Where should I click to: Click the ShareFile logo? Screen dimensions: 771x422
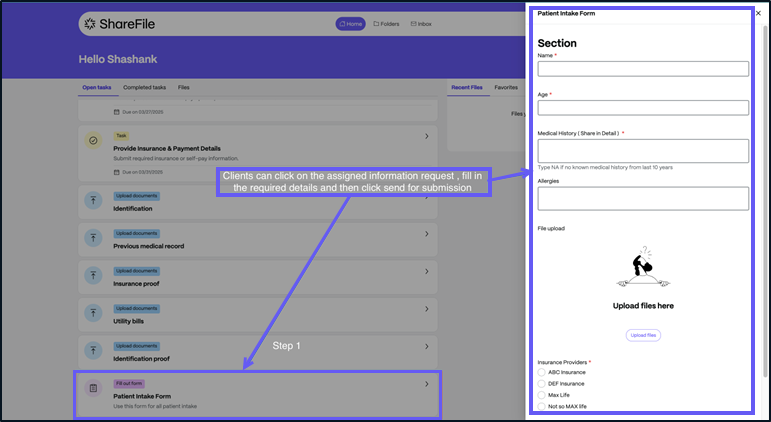point(119,24)
